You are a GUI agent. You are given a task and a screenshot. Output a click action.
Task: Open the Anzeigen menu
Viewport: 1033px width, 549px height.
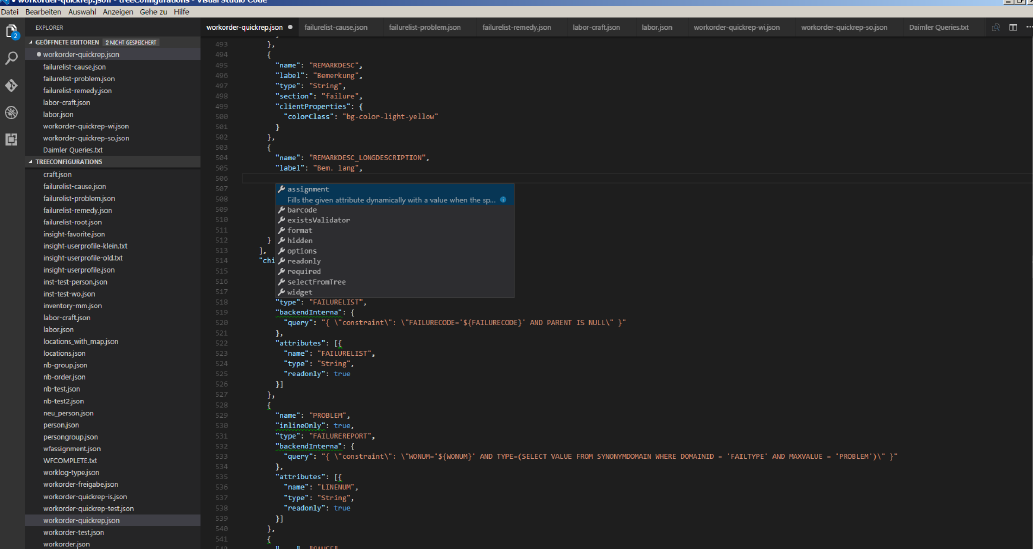(x=119, y=12)
